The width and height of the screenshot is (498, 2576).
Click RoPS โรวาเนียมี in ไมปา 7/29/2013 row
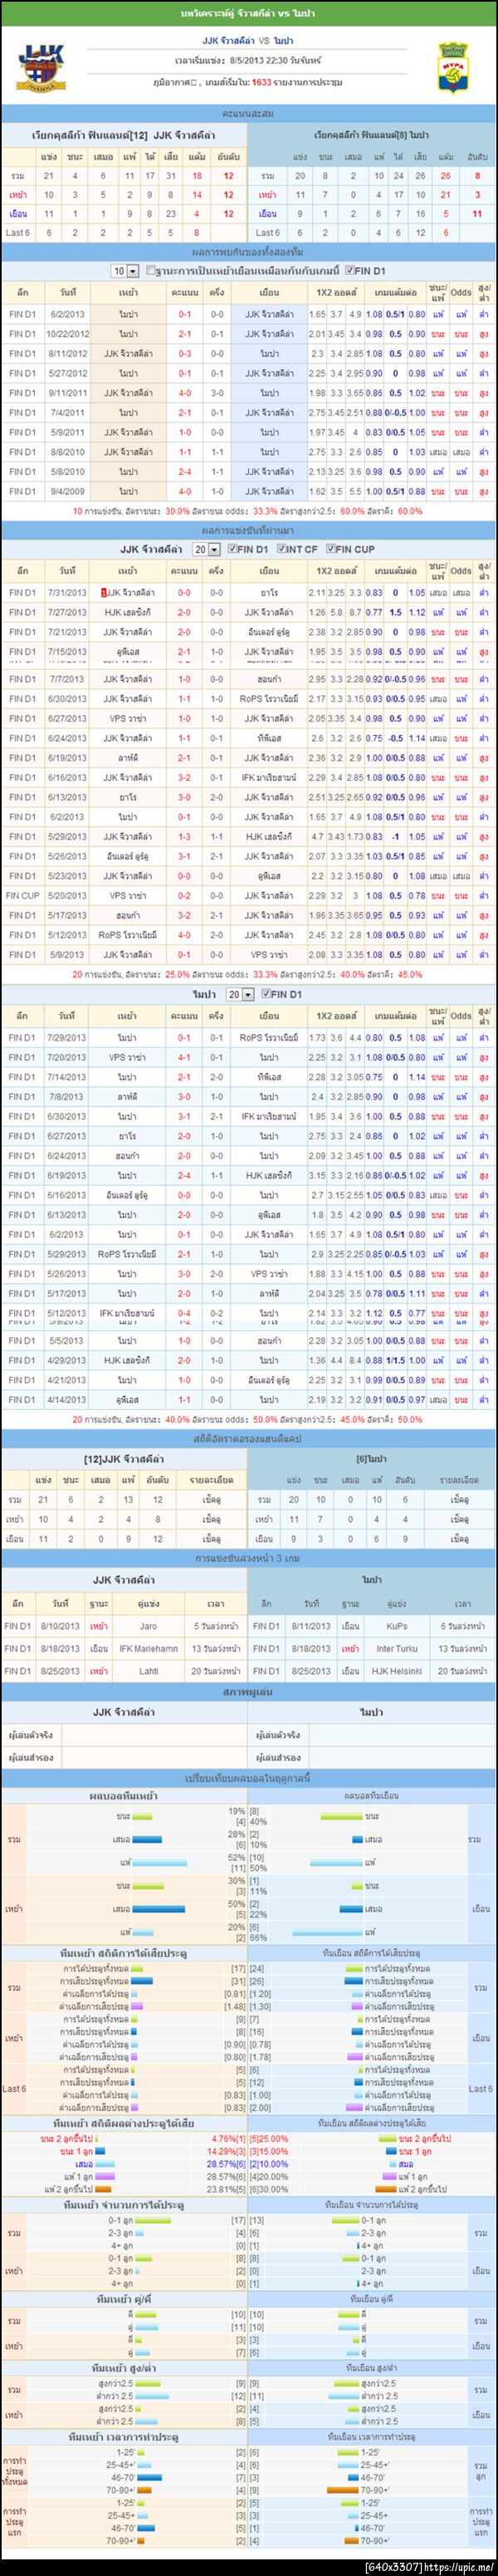coord(270,1037)
